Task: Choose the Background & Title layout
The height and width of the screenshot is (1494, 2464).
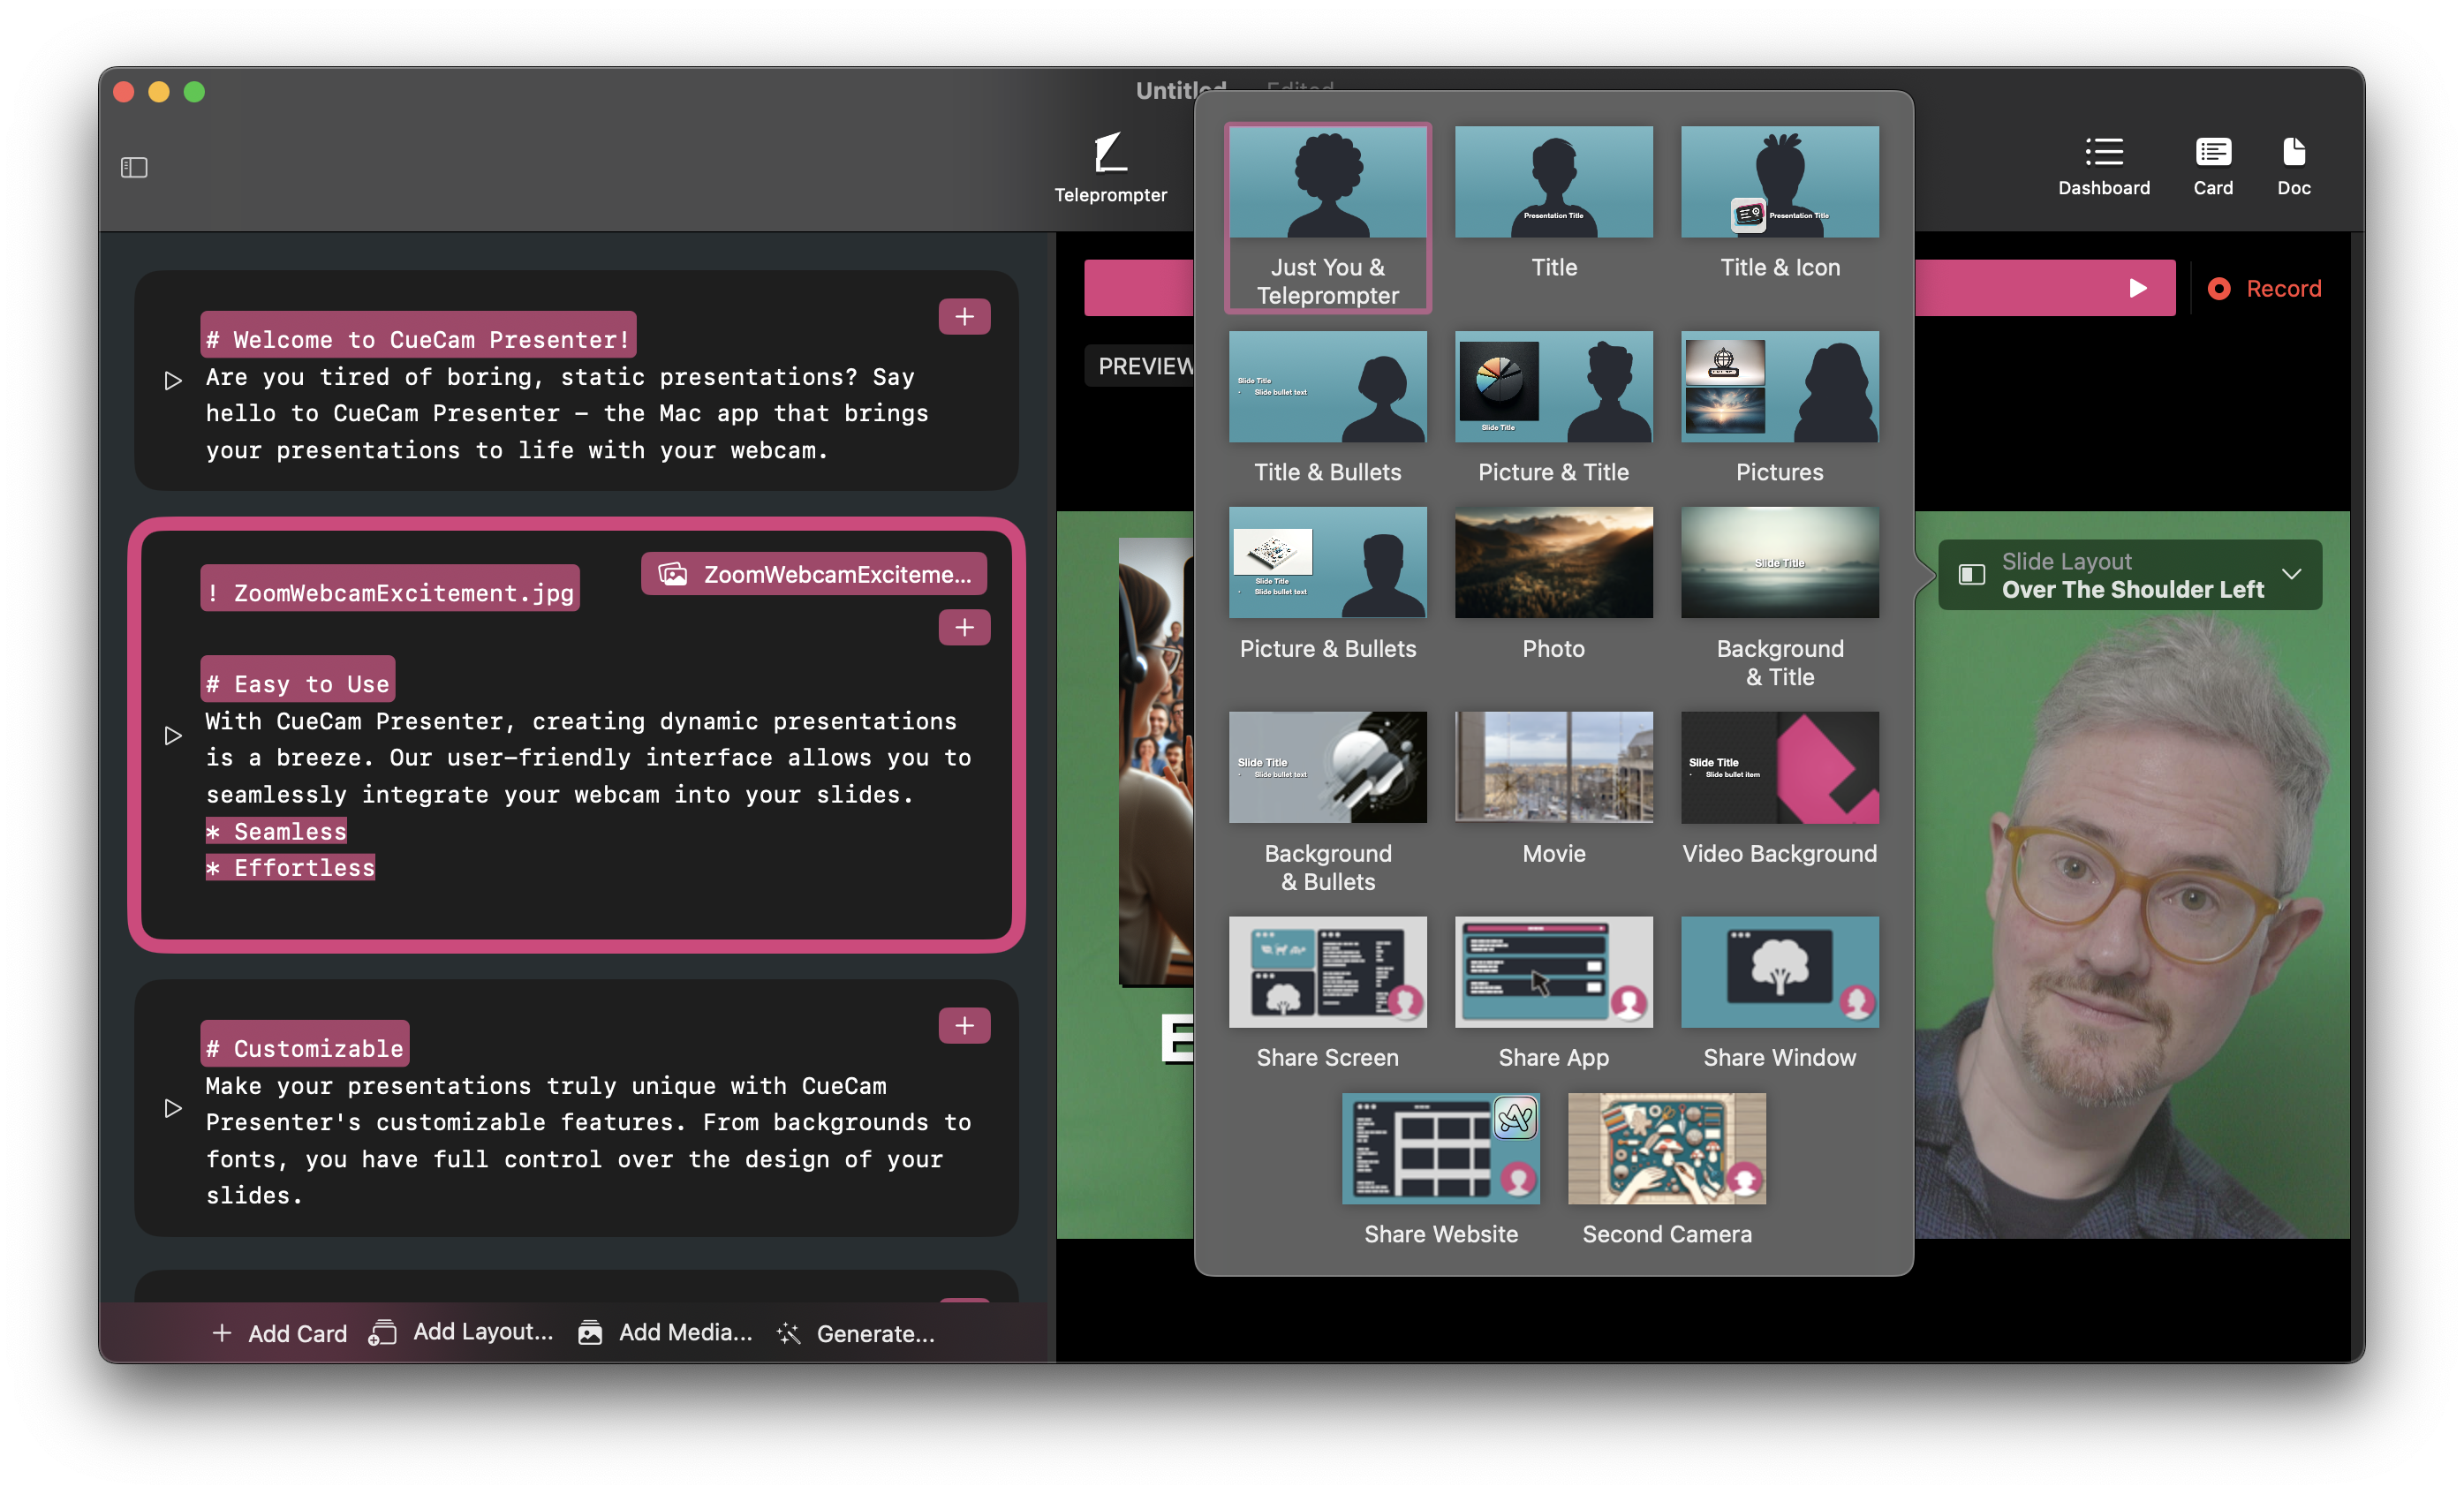Action: click(1779, 598)
